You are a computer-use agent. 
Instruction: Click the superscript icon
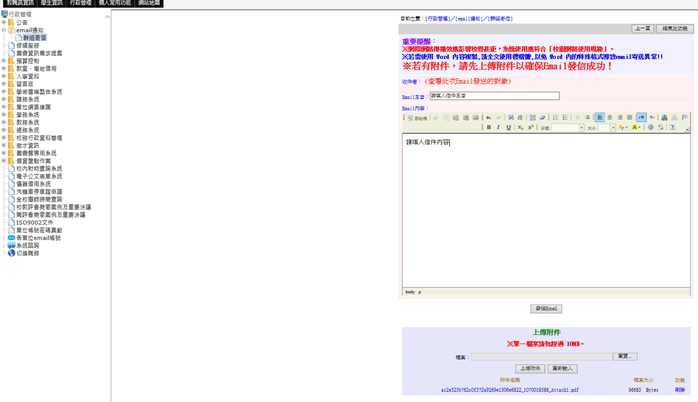[531, 128]
